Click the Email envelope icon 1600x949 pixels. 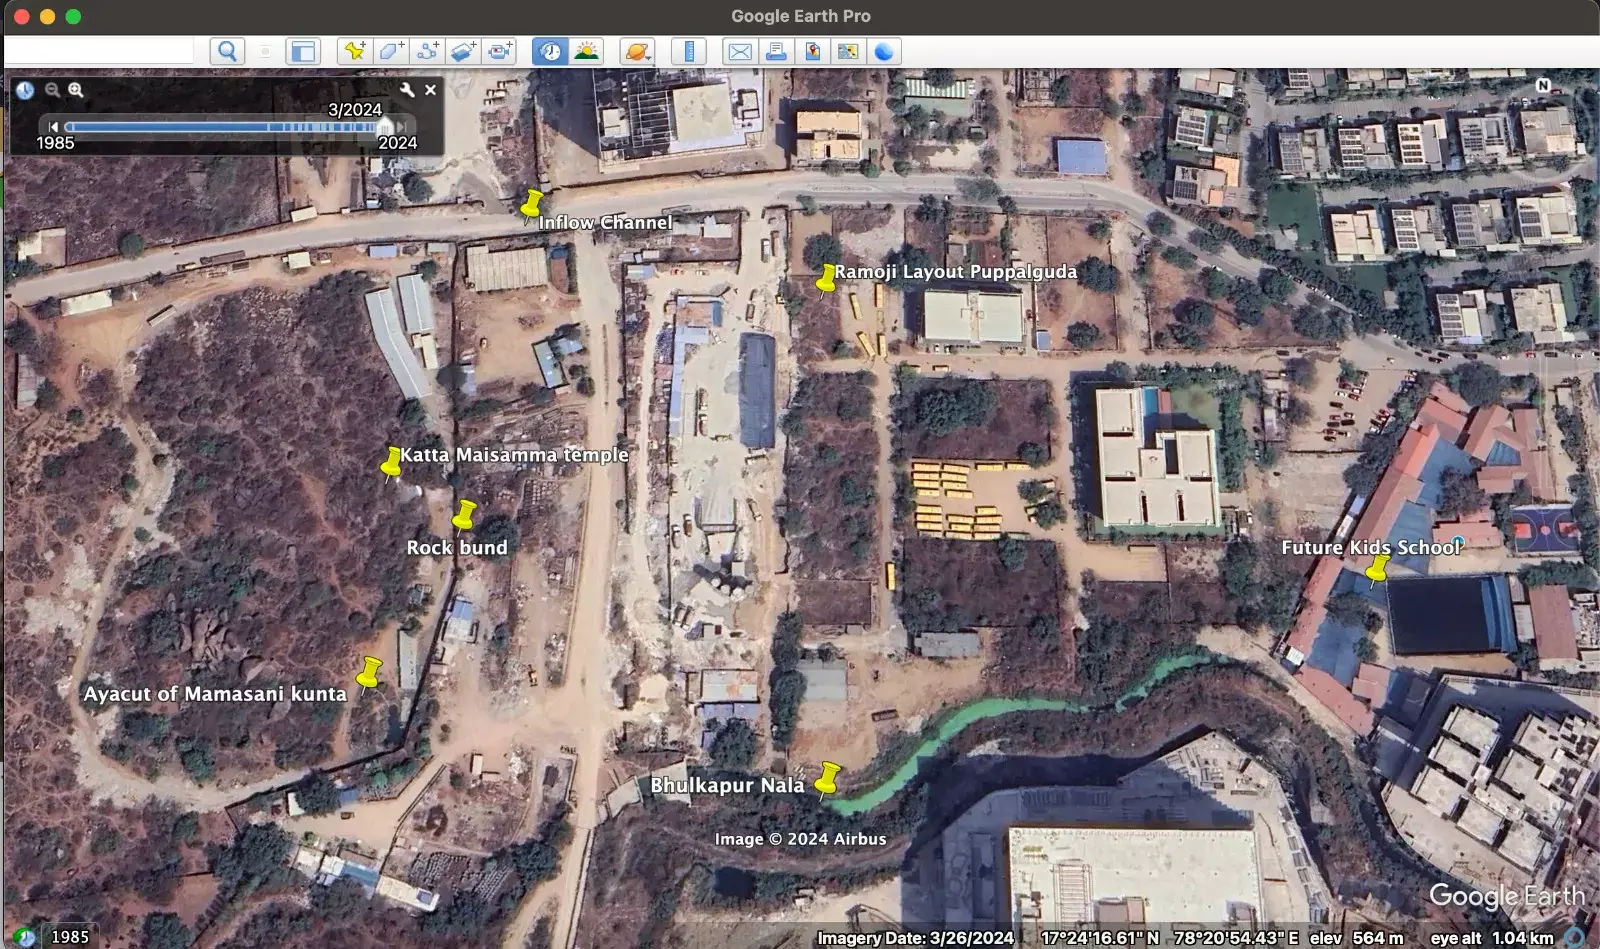740,52
